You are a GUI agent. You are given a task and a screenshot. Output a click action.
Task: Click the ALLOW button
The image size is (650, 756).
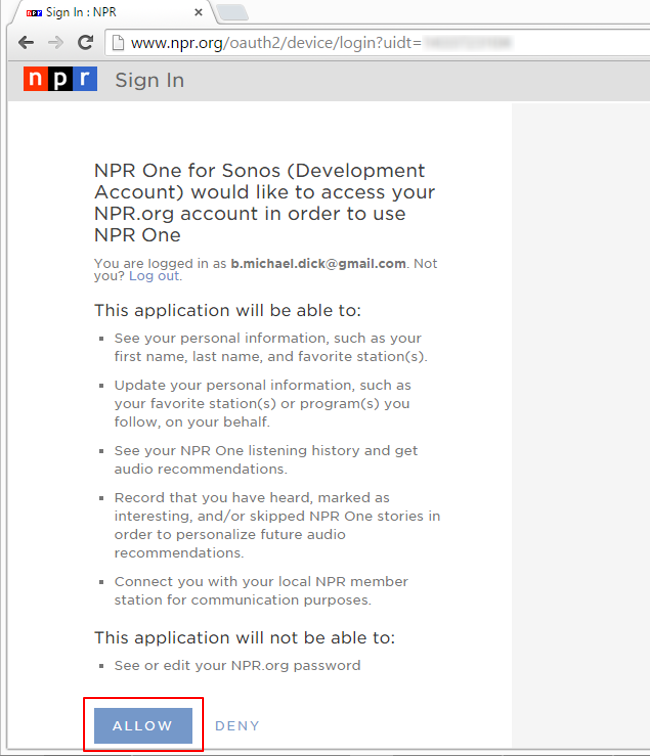[x=143, y=726]
